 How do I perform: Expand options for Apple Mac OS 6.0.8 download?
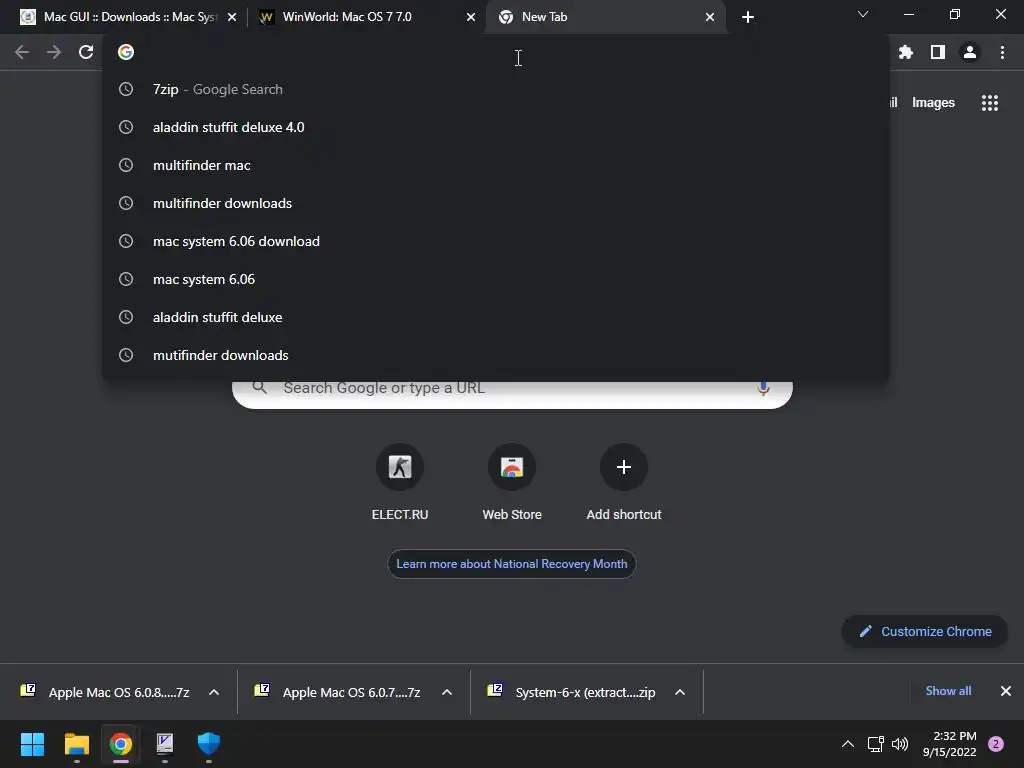(x=214, y=692)
